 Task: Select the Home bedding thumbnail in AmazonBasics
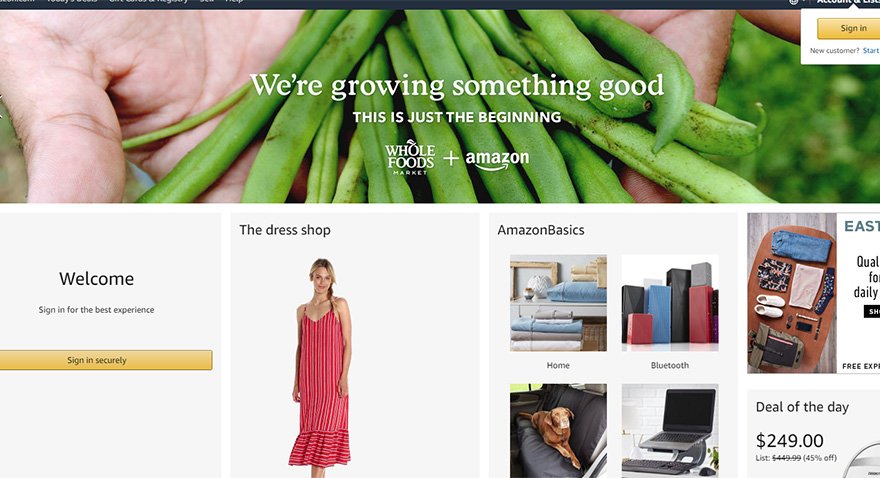[558, 303]
